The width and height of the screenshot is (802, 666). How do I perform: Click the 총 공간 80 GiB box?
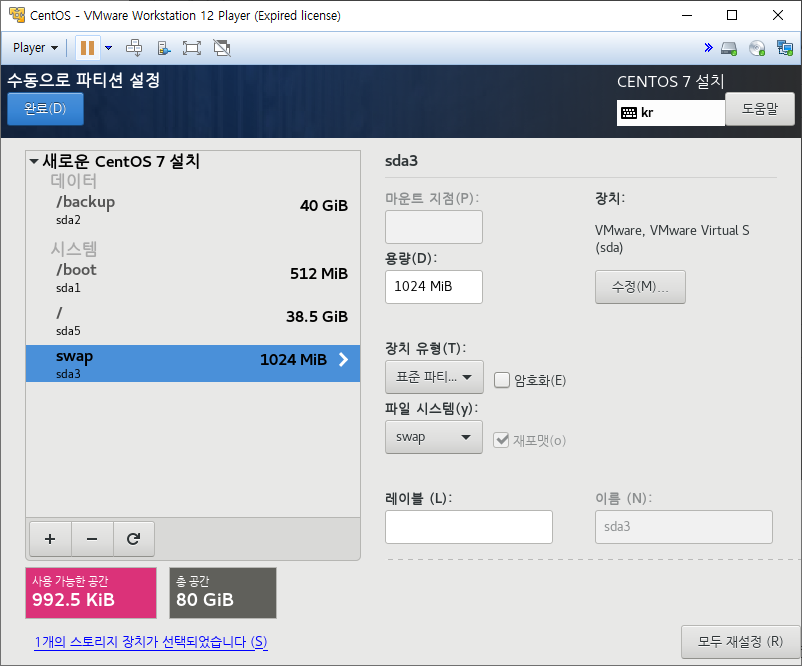coord(223,593)
